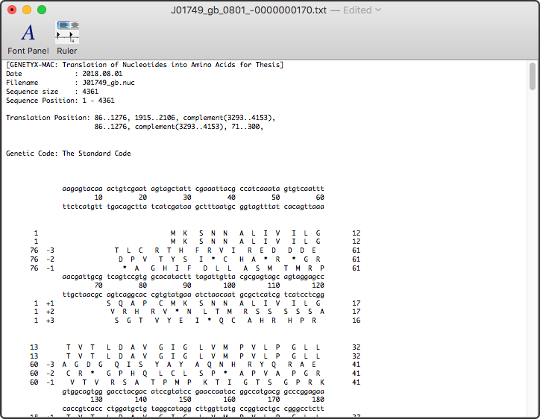
Task: Close the text document window
Action: [x=12, y=10]
